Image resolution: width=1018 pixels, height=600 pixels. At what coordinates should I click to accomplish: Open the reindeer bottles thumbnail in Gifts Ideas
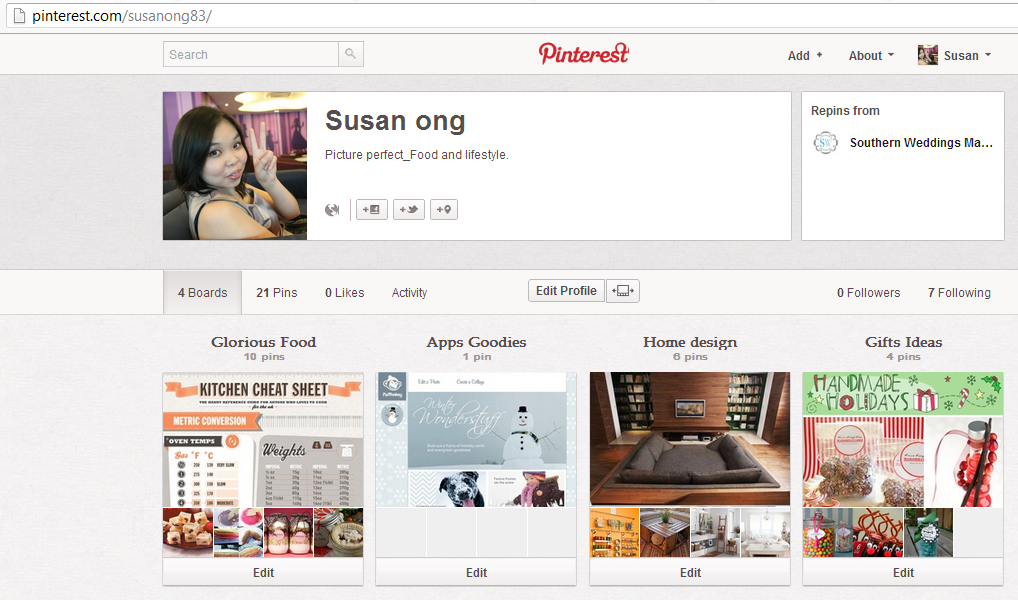tap(878, 532)
